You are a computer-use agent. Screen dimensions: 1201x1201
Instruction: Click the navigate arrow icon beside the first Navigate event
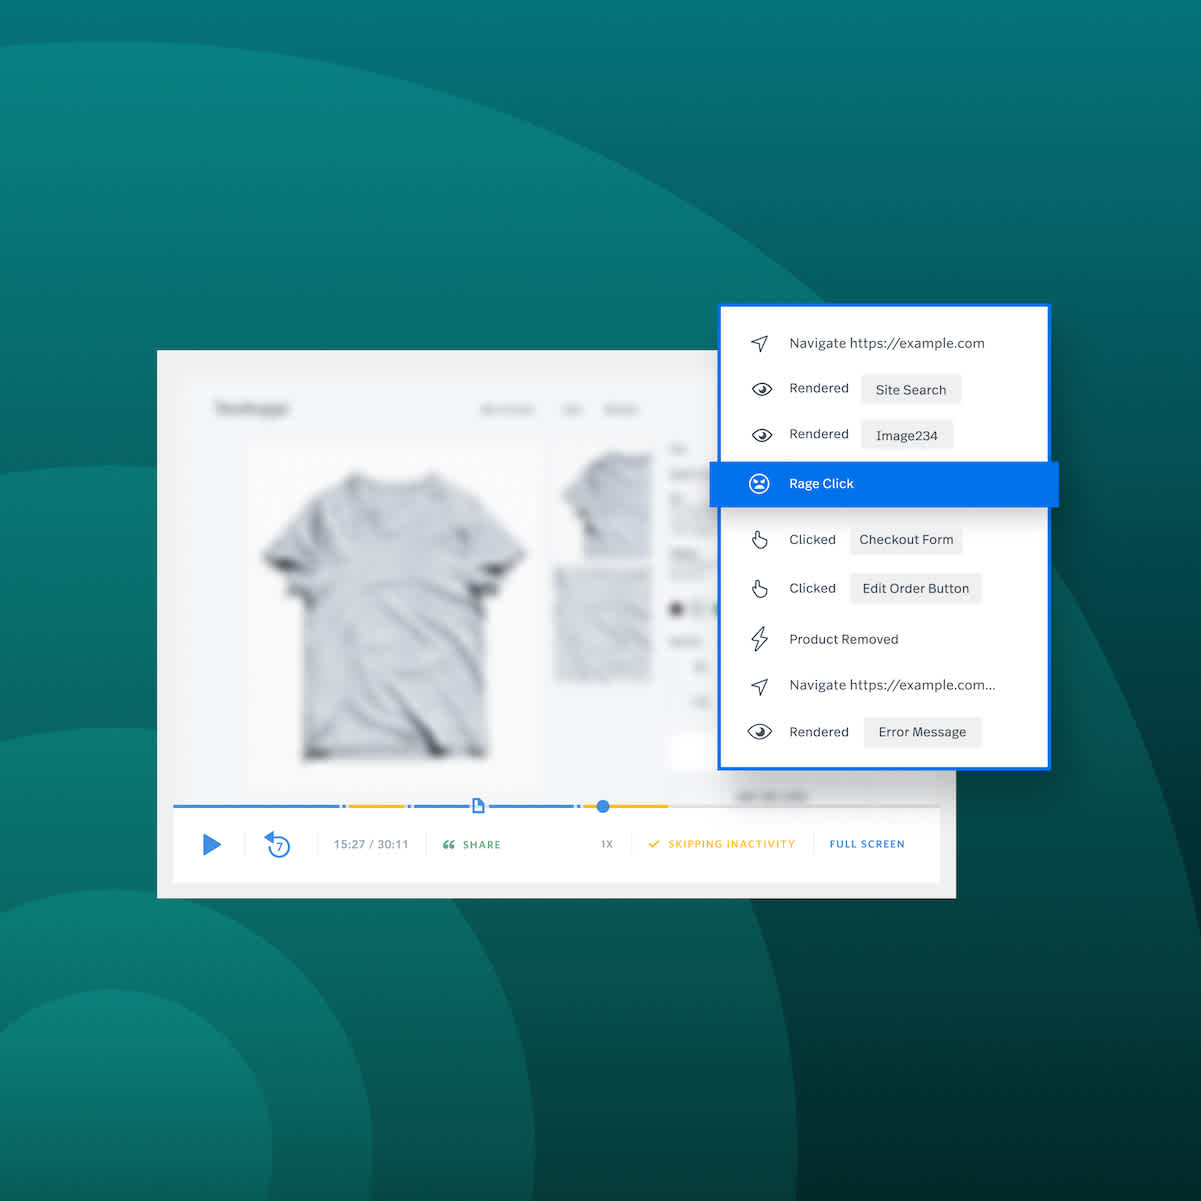pos(760,343)
